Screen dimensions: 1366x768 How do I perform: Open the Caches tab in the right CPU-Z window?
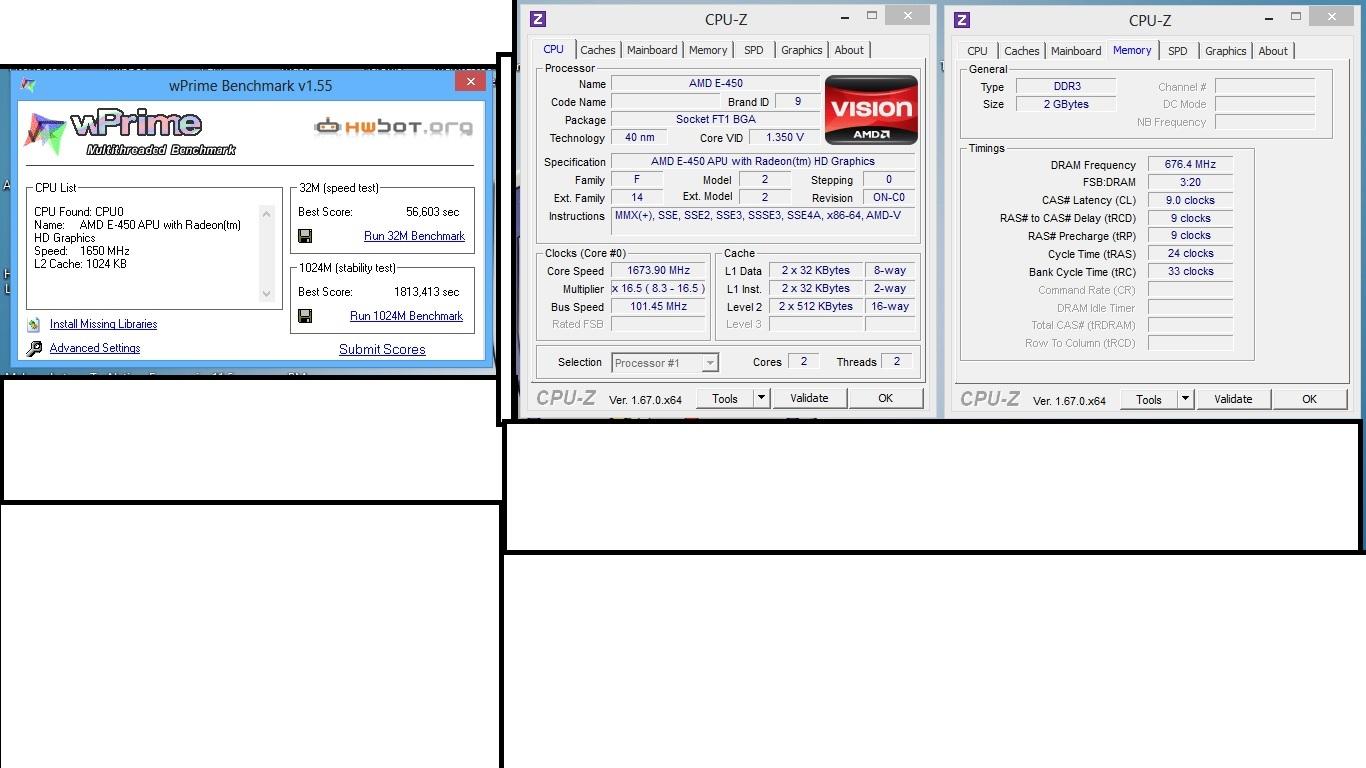[1022, 51]
